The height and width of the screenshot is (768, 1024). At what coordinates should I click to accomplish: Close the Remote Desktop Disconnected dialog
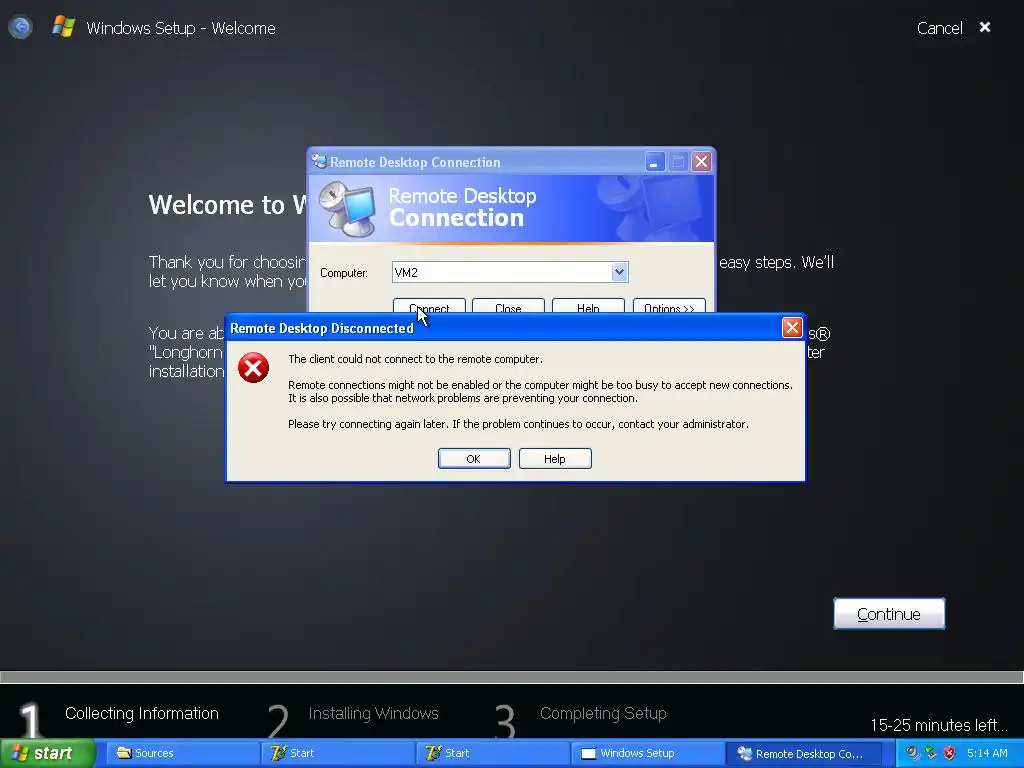[x=792, y=327]
